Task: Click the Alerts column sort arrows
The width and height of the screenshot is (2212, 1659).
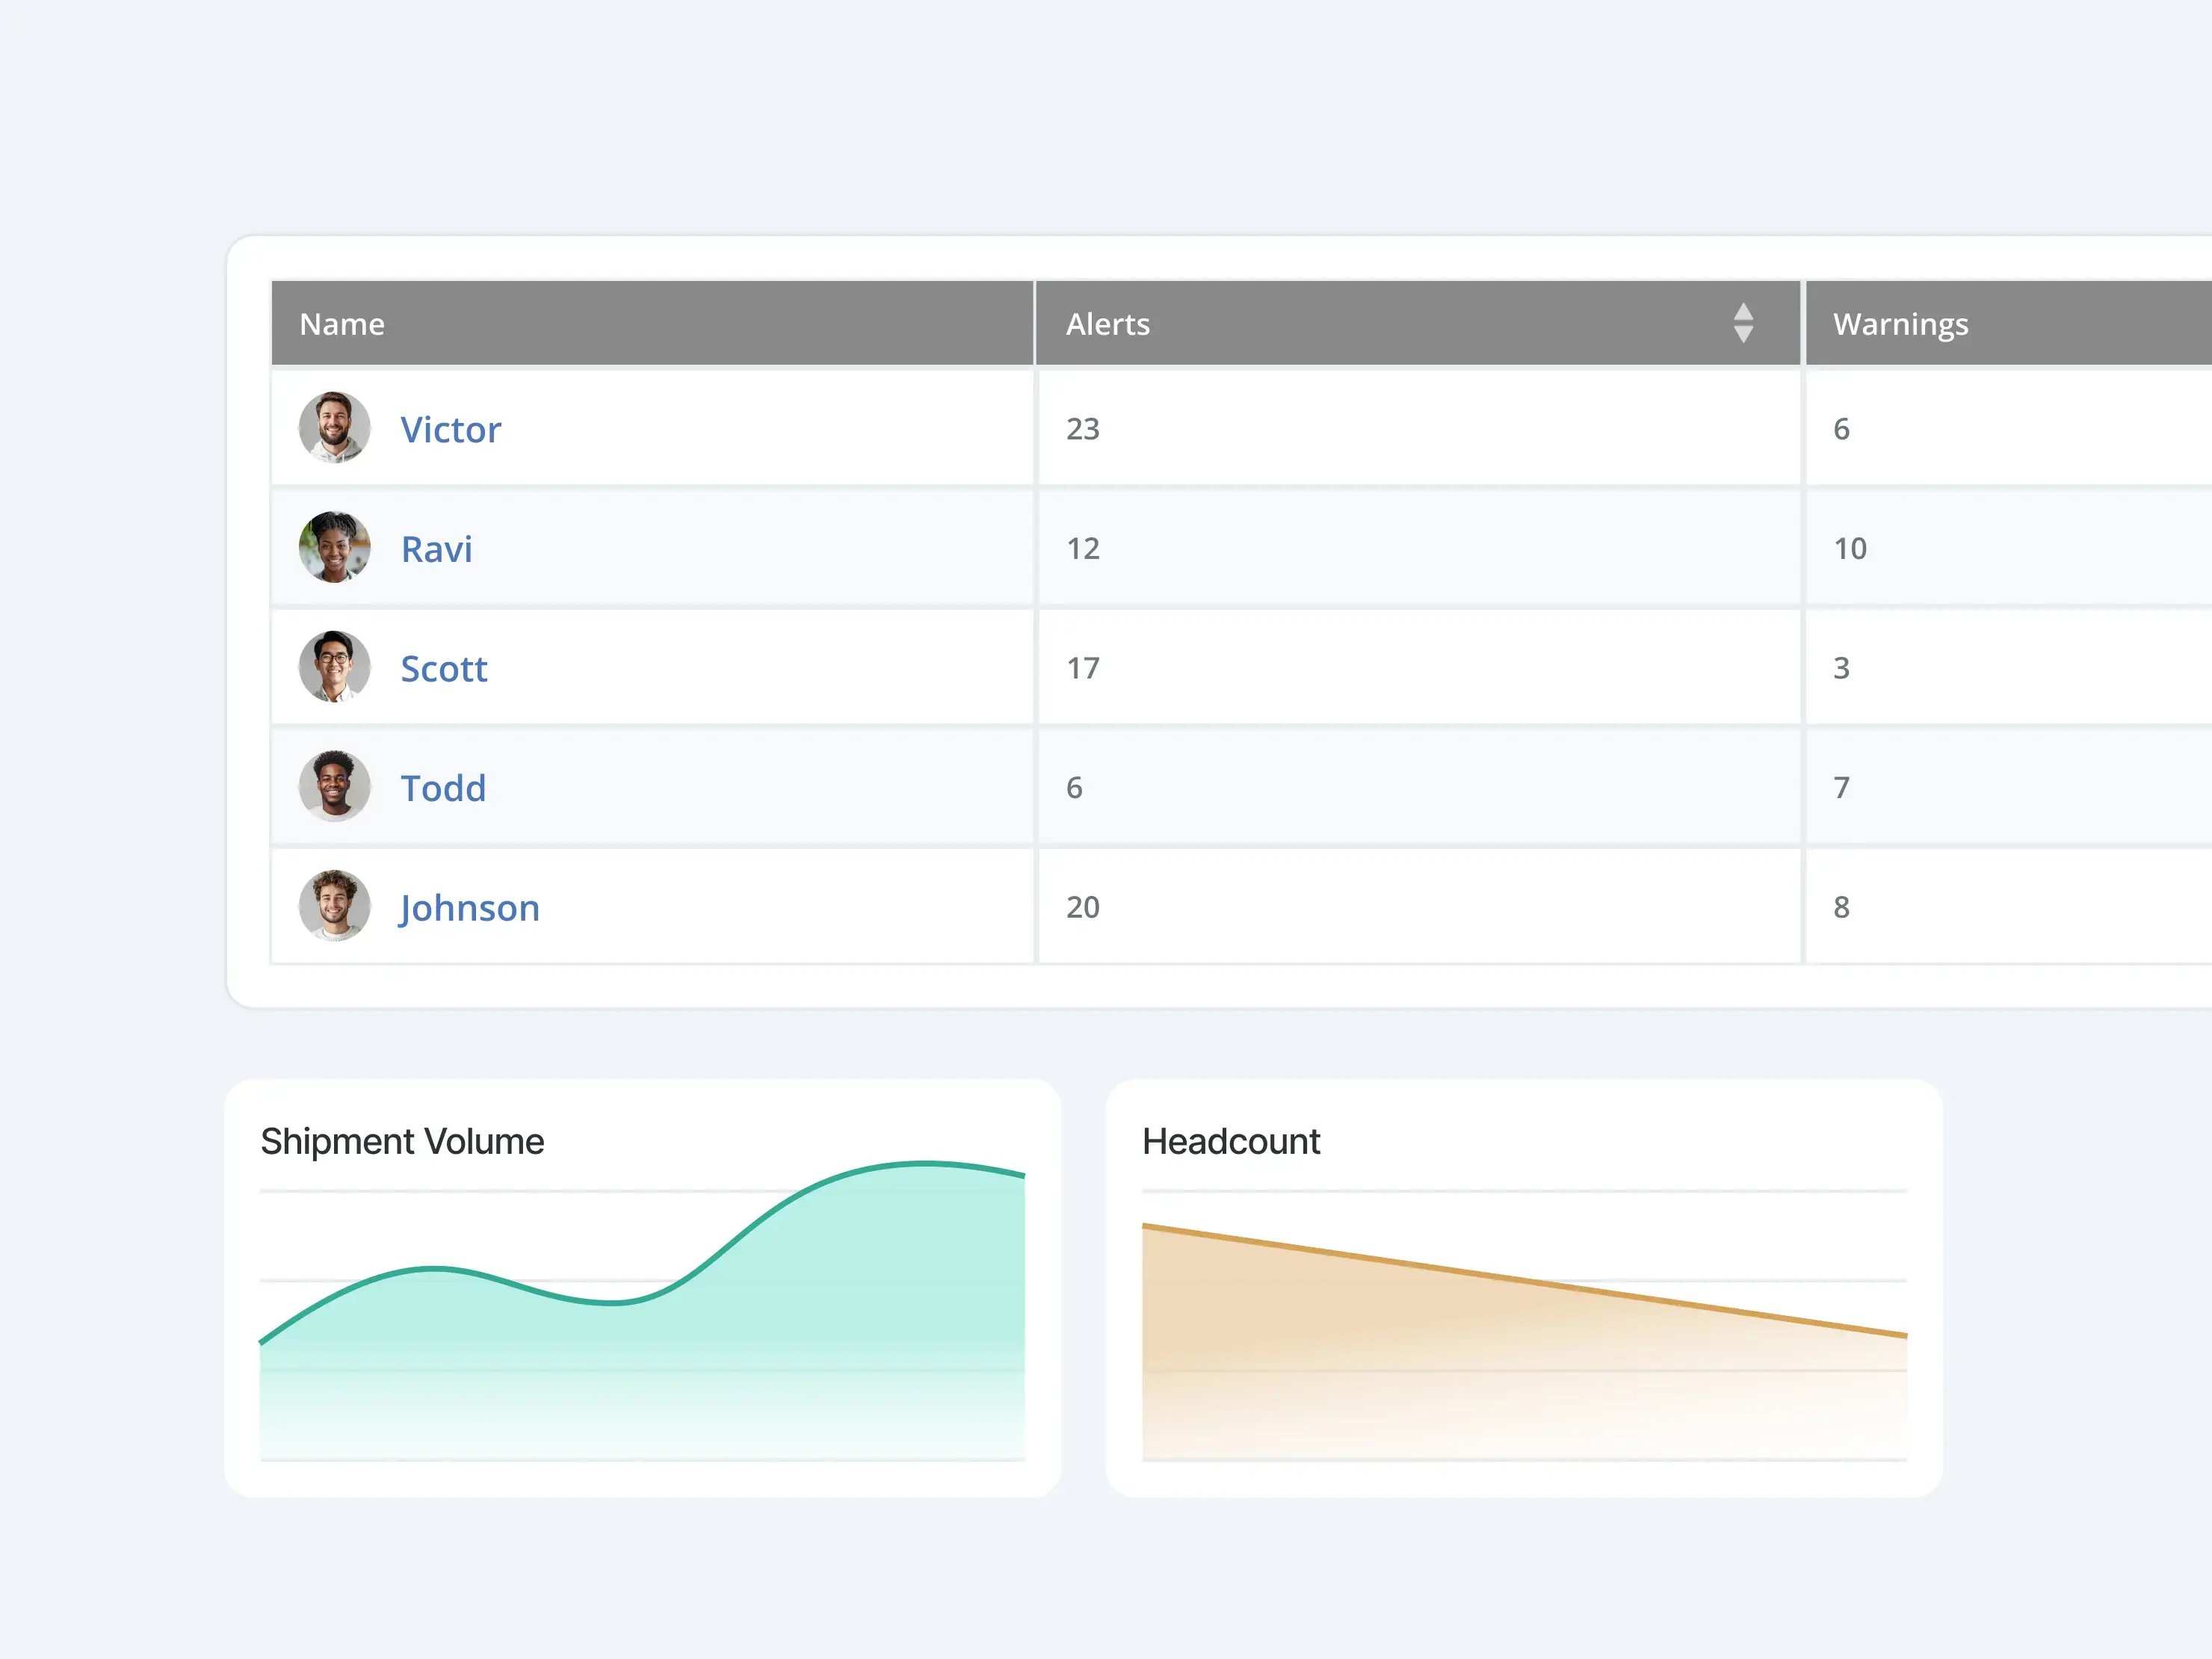Action: tap(1743, 324)
